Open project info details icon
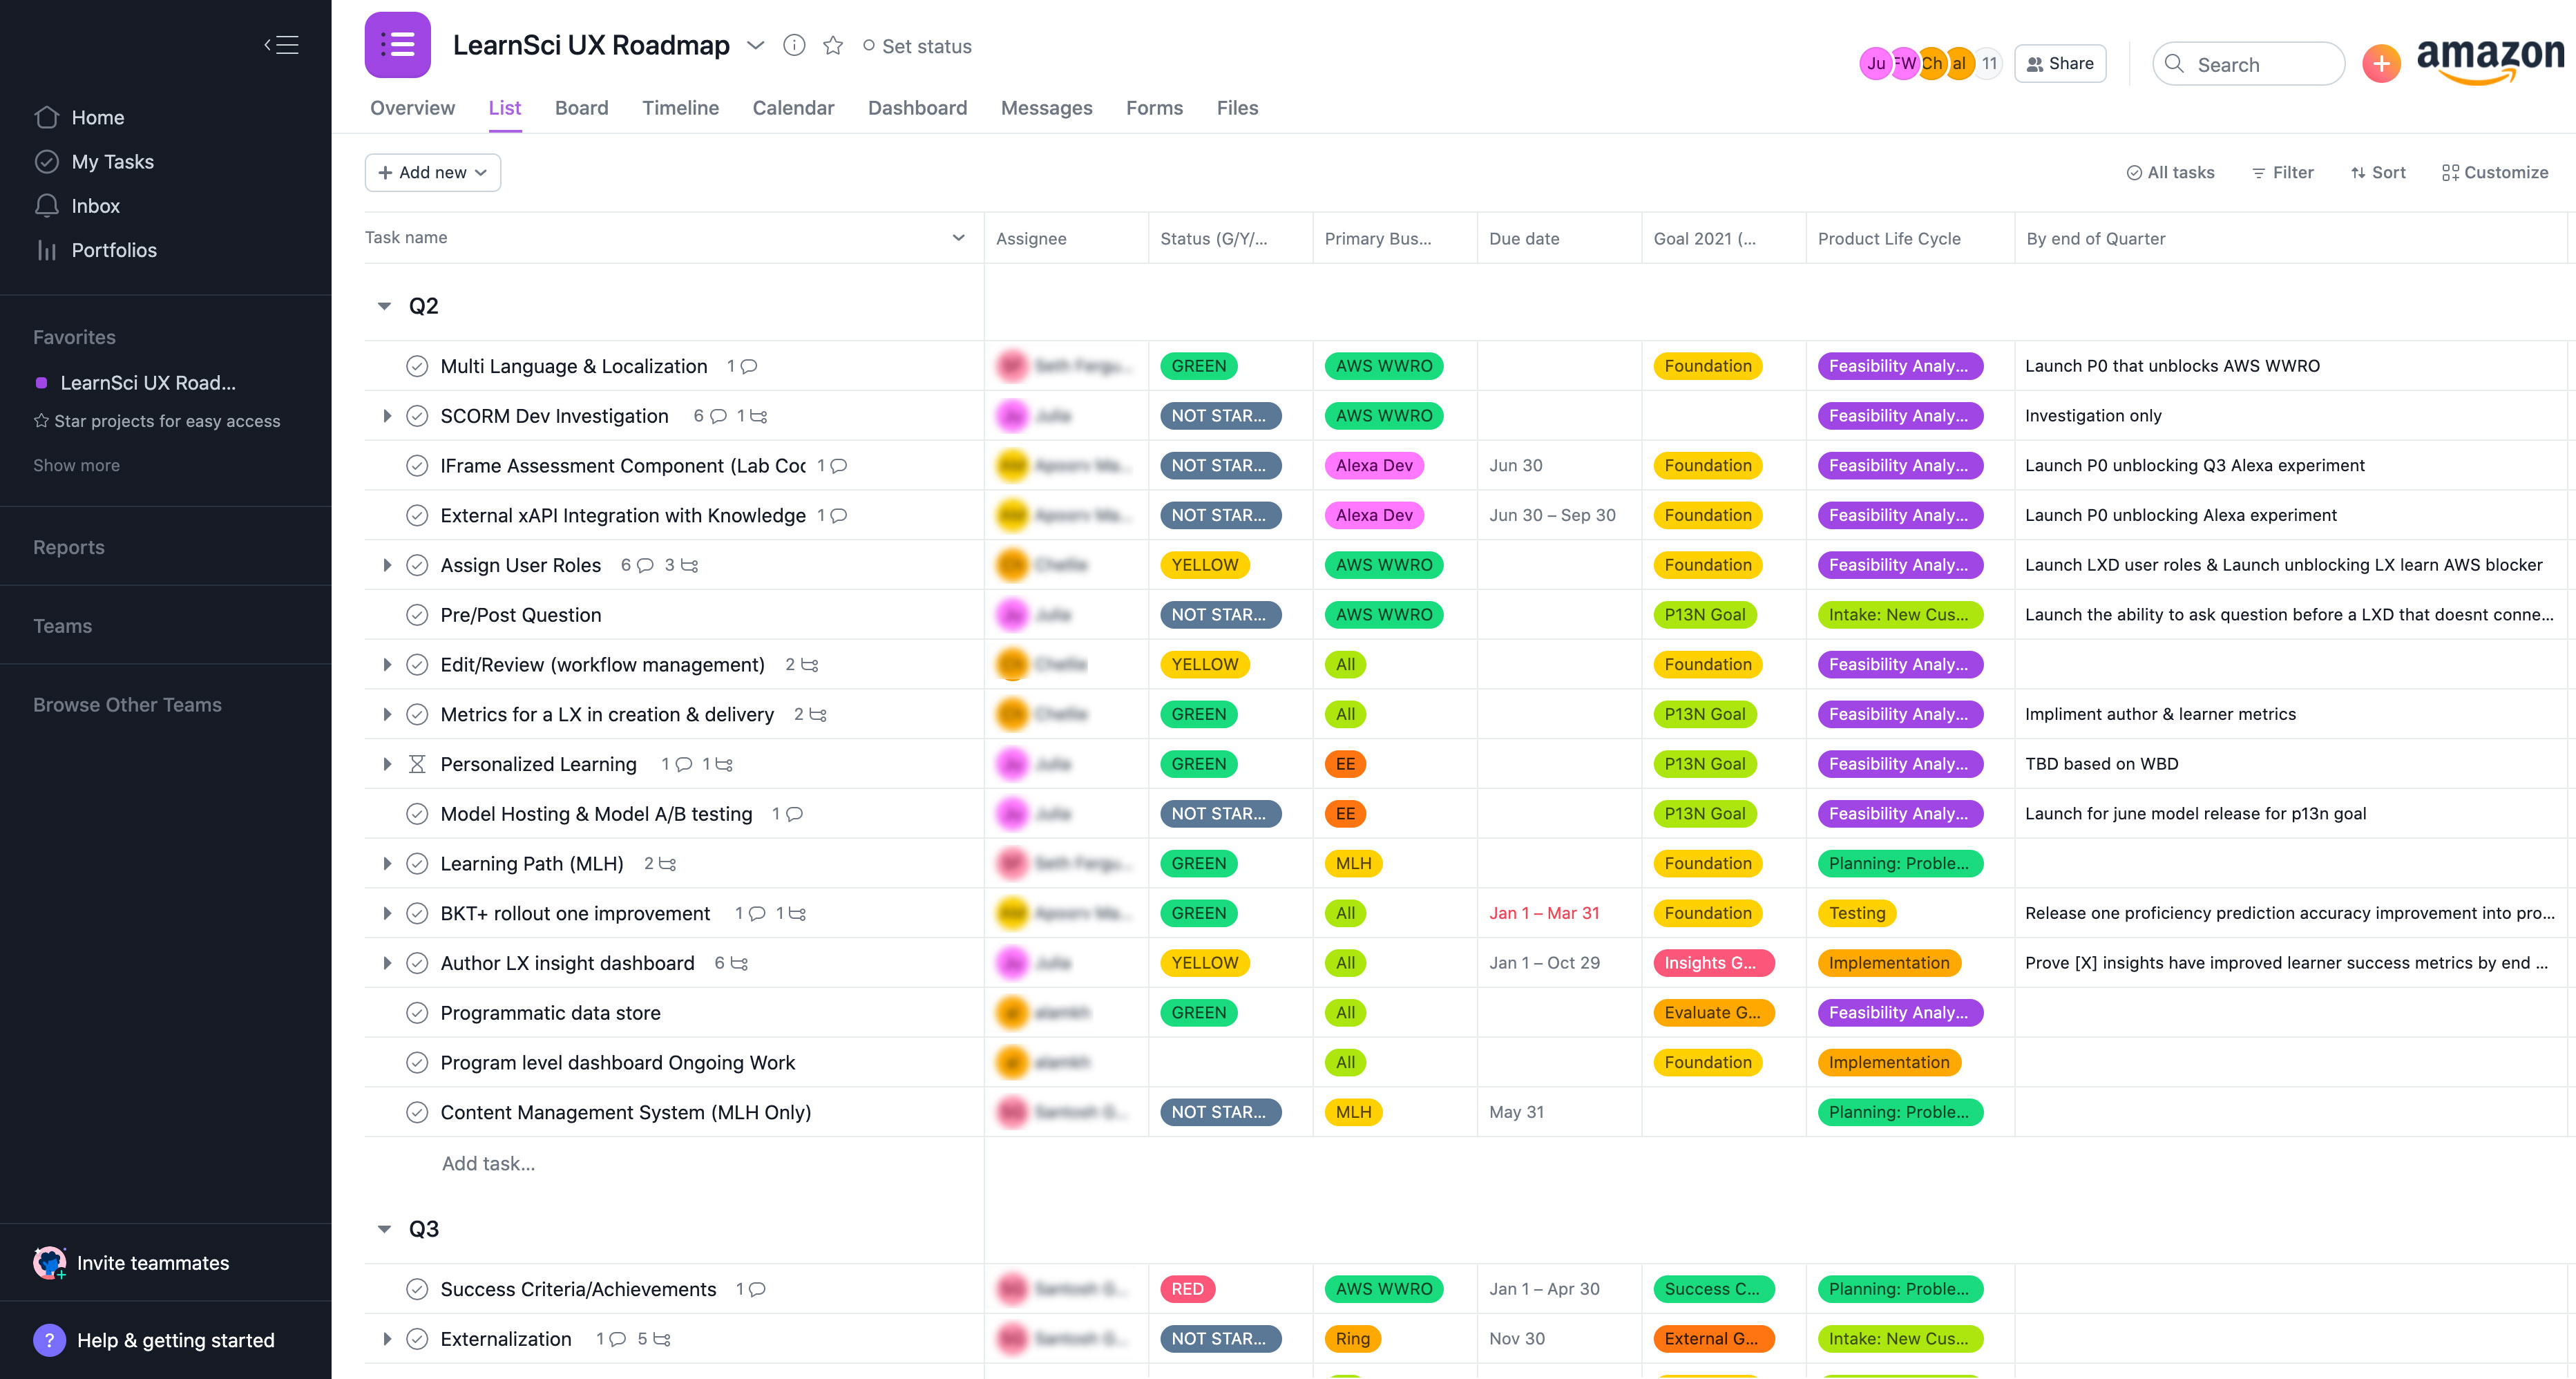 (x=794, y=45)
